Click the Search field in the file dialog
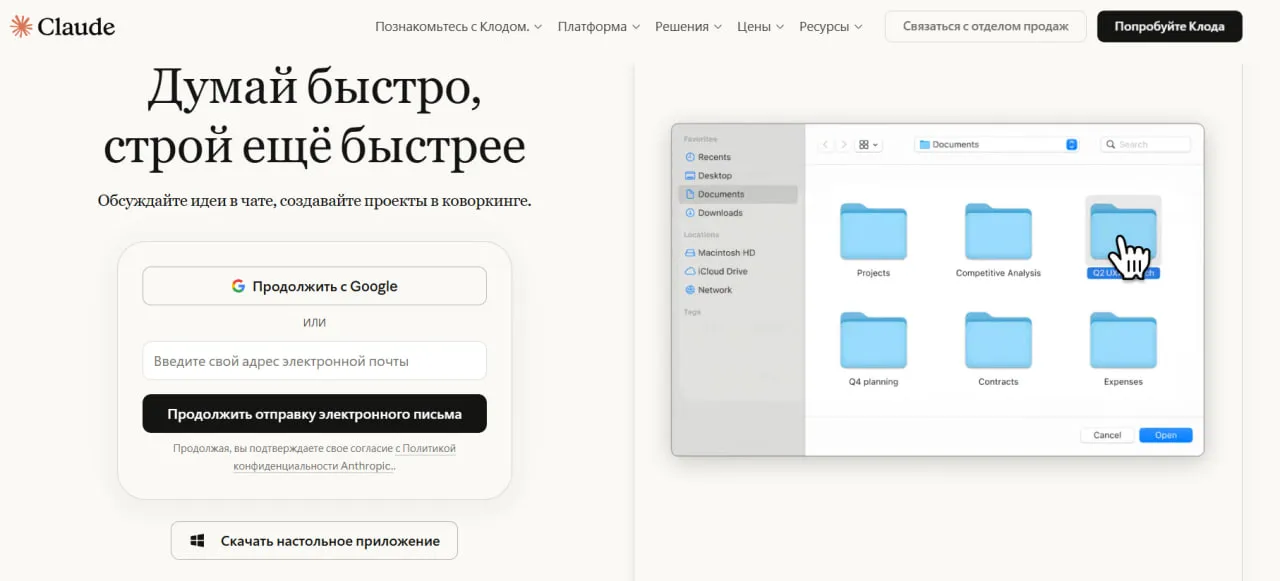 (x=1145, y=145)
